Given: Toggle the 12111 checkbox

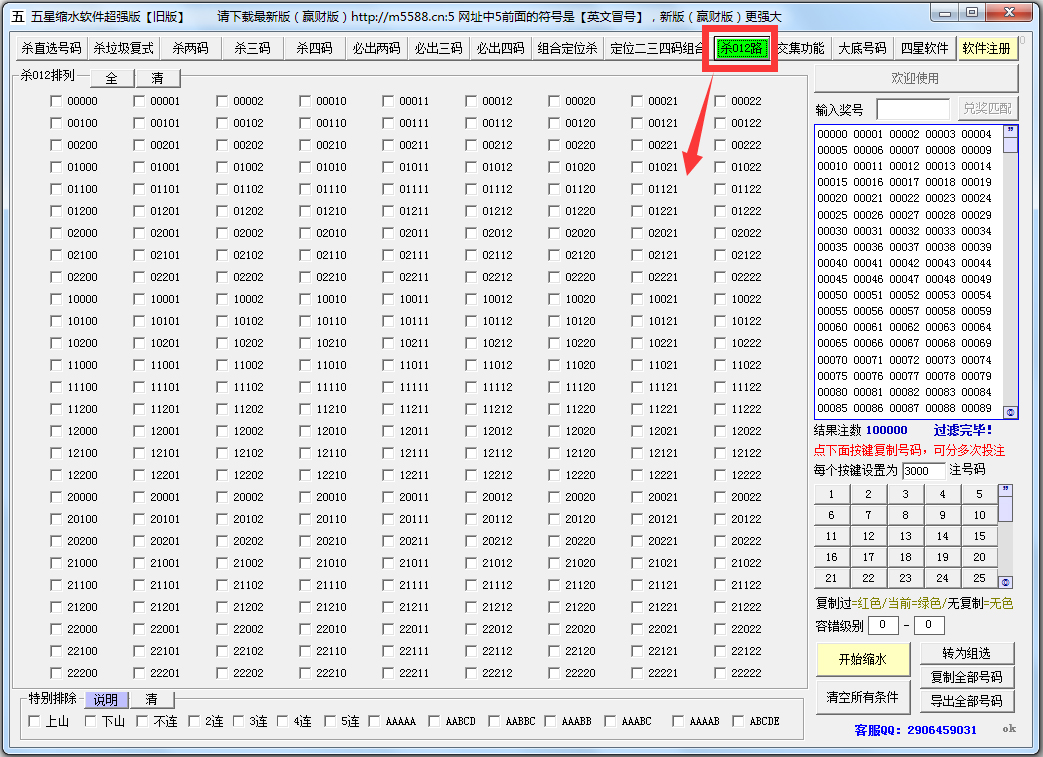Looking at the screenshot, I should click(389, 453).
